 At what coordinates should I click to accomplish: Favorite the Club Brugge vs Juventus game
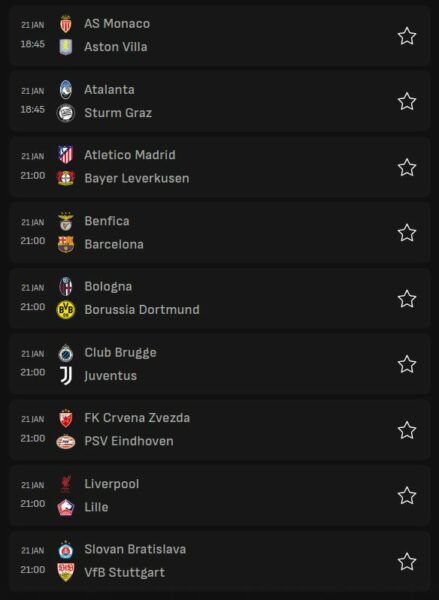click(406, 364)
